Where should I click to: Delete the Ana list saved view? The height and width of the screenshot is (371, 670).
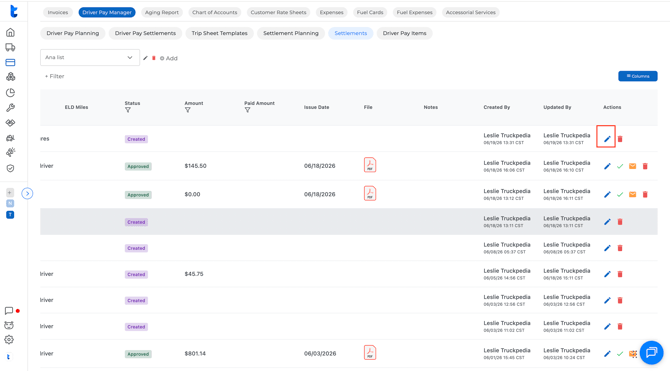coord(154,58)
